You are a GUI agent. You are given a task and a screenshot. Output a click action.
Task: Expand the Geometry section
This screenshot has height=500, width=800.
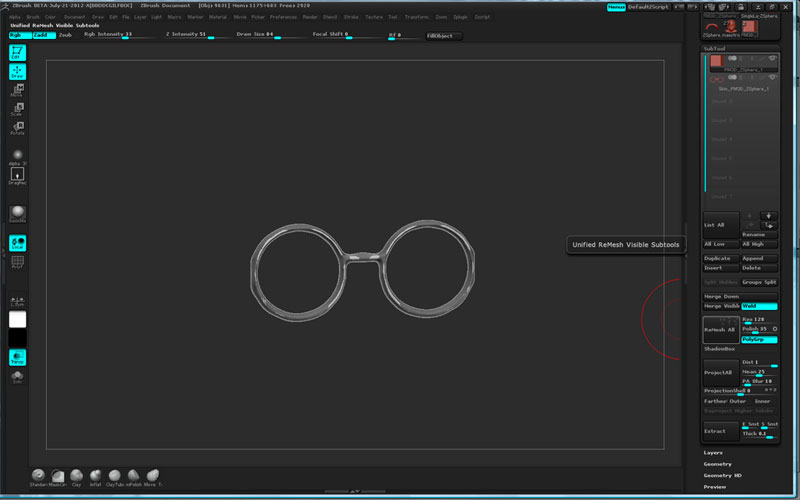click(718, 464)
